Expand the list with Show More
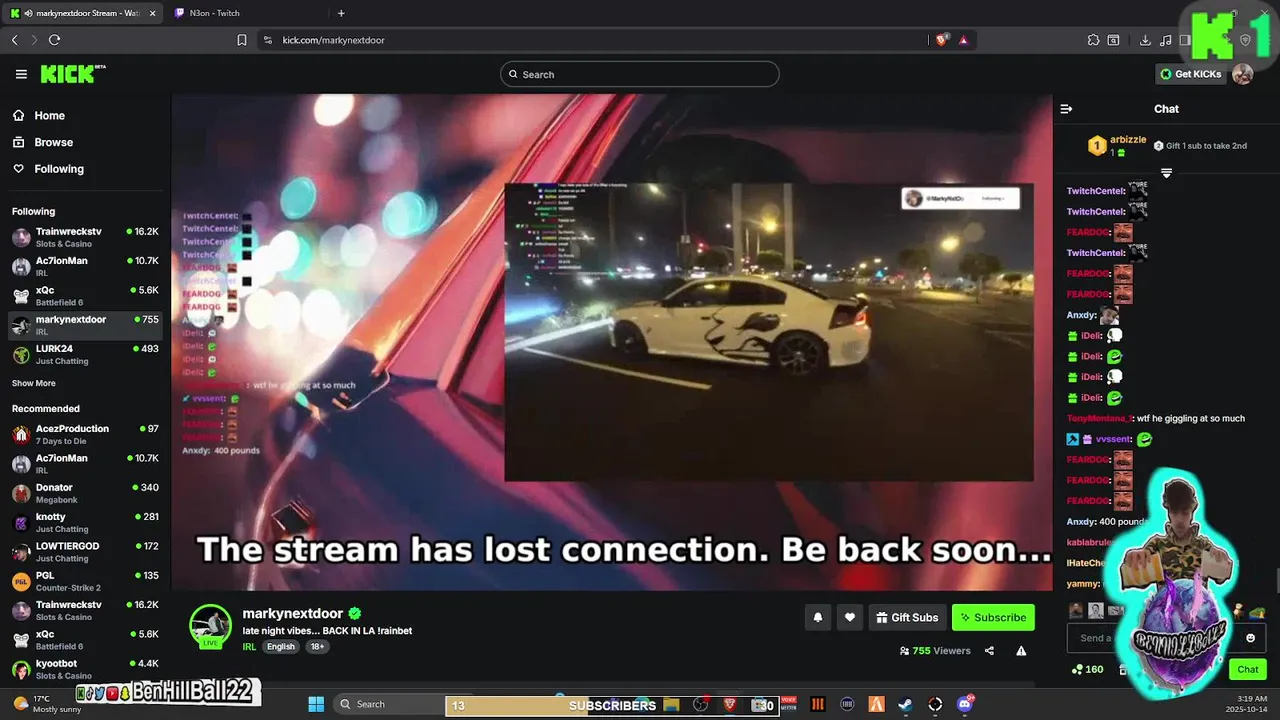This screenshot has width=1280, height=720. coord(34,383)
